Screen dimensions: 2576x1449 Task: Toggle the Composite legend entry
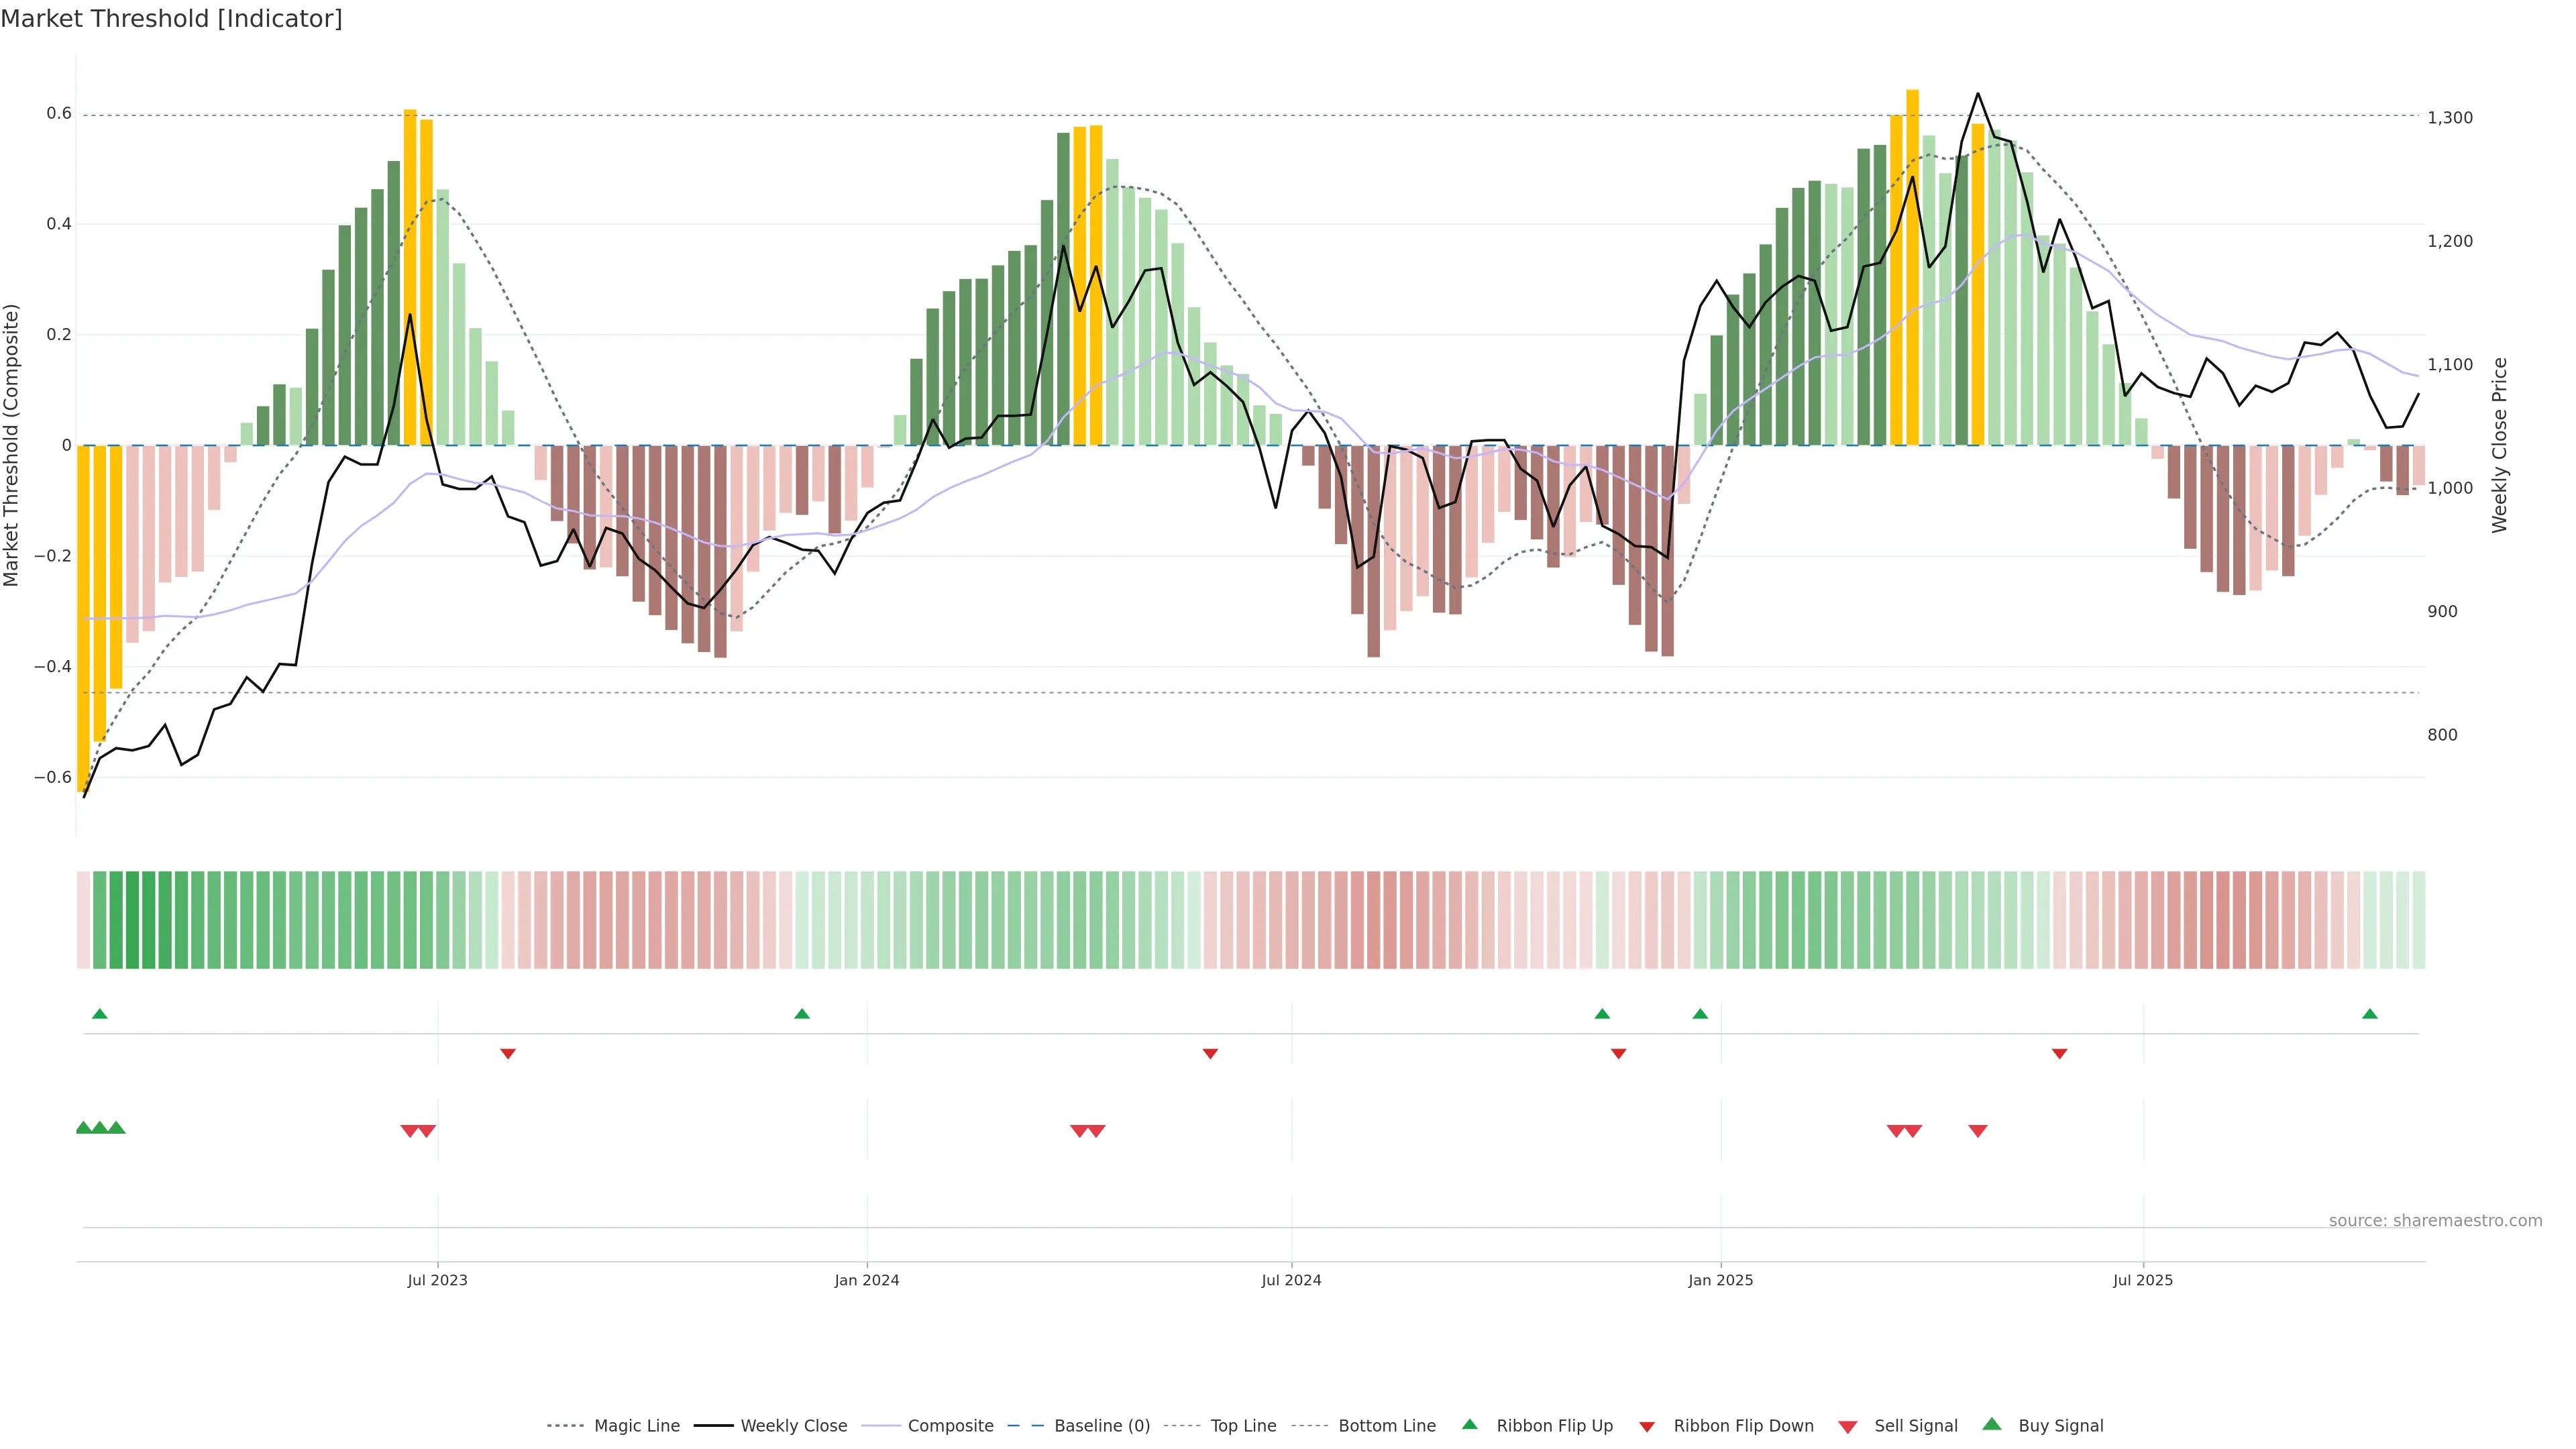click(950, 1426)
